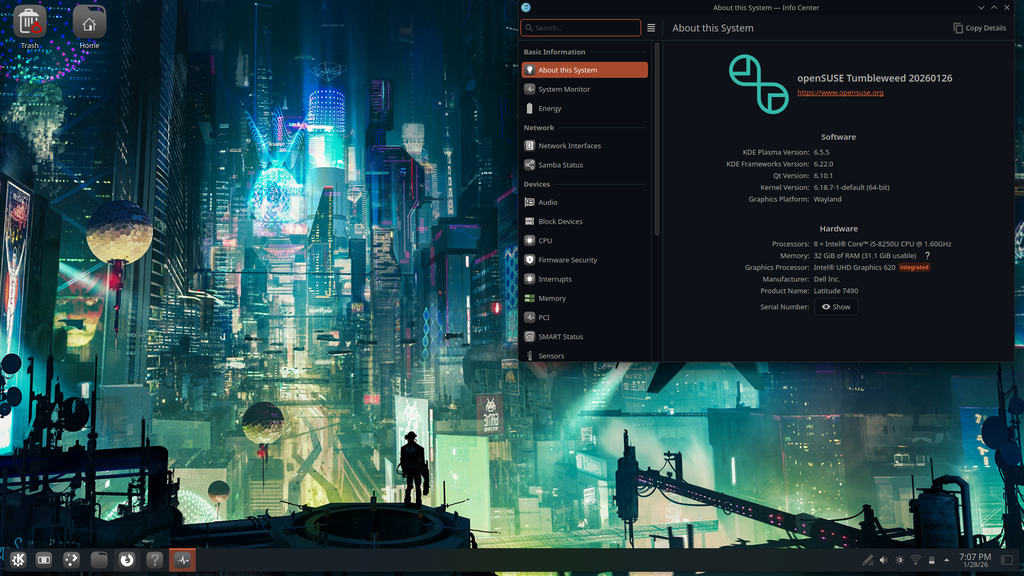The height and width of the screenshot is (576, 1024).
Task: Open the Wi-Fi networks tray icon
Action: pyautogui.click(x=916, y=560)
